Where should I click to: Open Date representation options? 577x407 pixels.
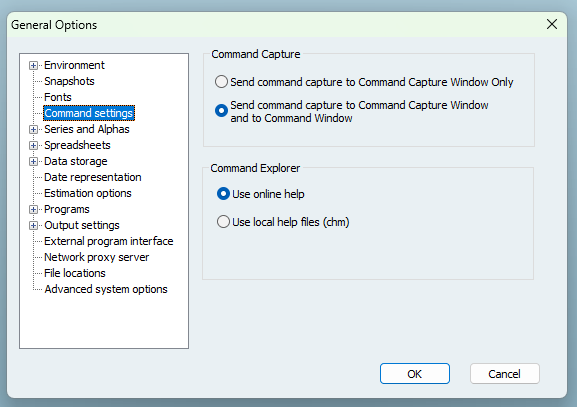pyautogui.click(x=93, y=177)
